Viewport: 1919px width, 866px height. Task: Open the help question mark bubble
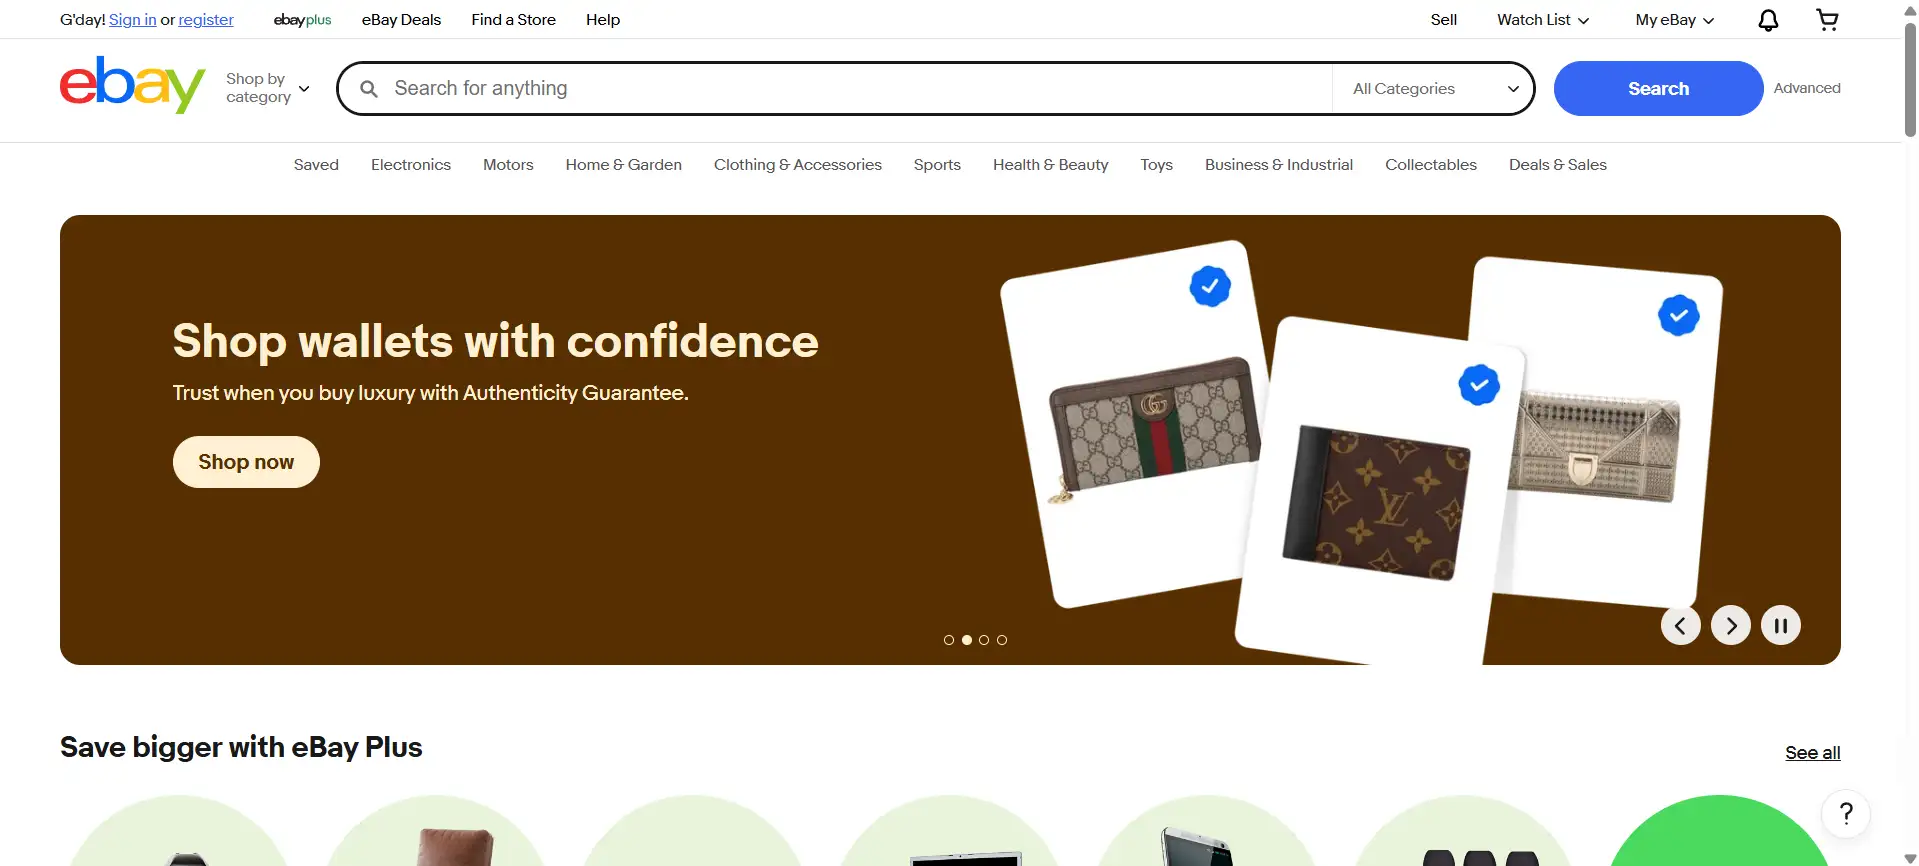[x=1846, y=814]
